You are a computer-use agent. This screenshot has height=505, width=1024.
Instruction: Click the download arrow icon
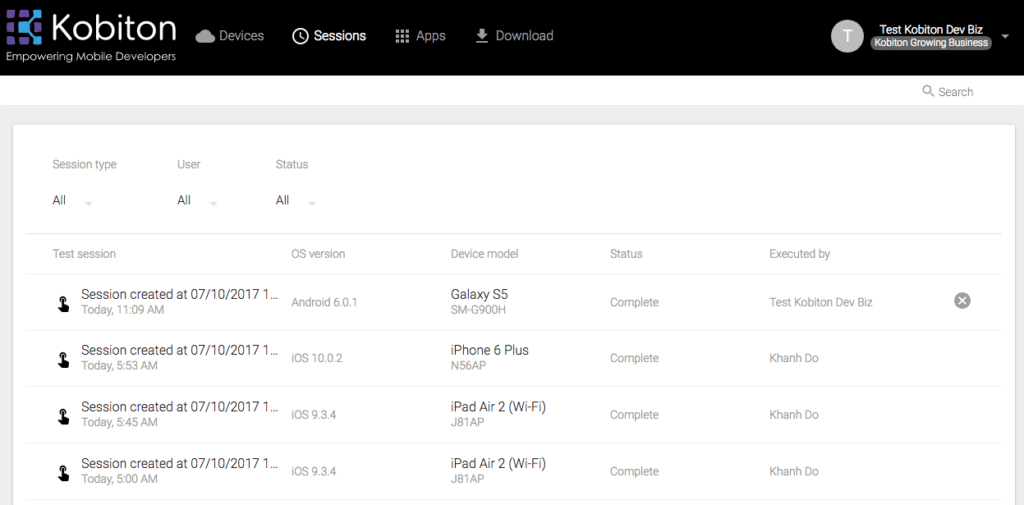[482, 36]
